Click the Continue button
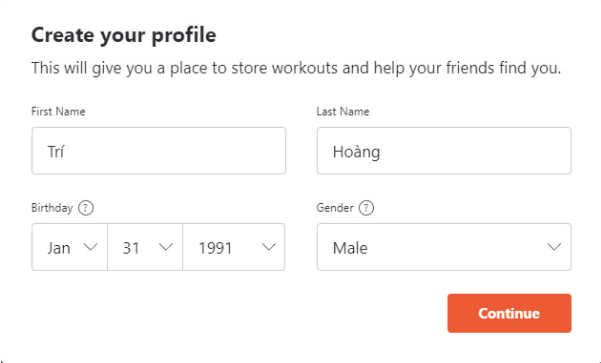This screenshot has height=363, width=601. (x=509, y=313)
